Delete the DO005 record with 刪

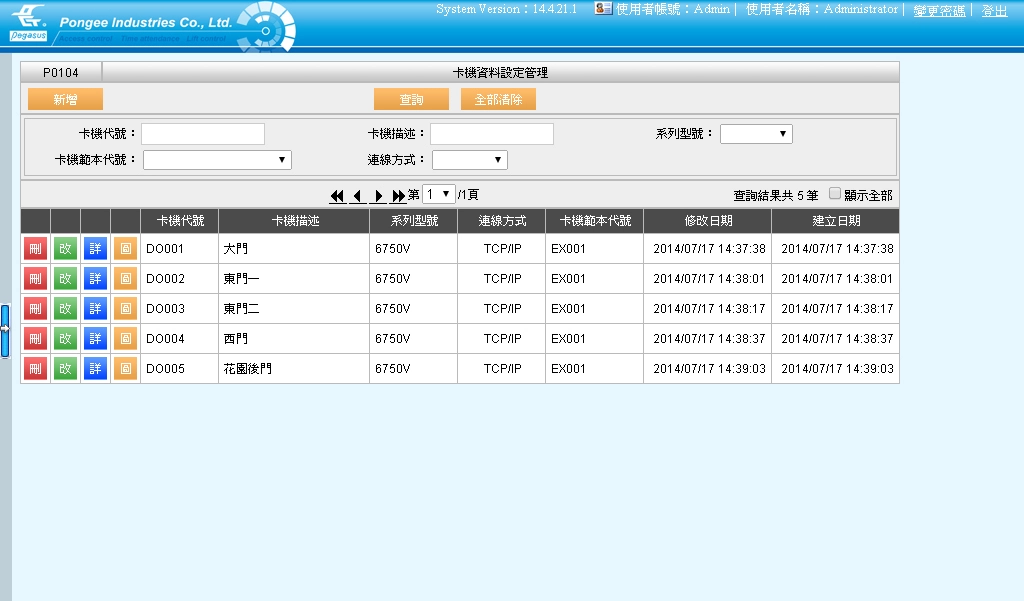[35, 368]
